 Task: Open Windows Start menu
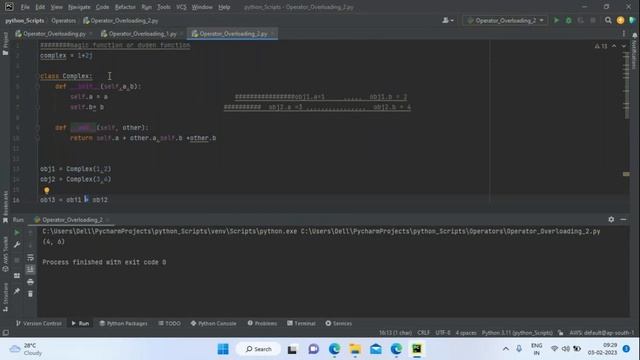(x=223, y=349)
